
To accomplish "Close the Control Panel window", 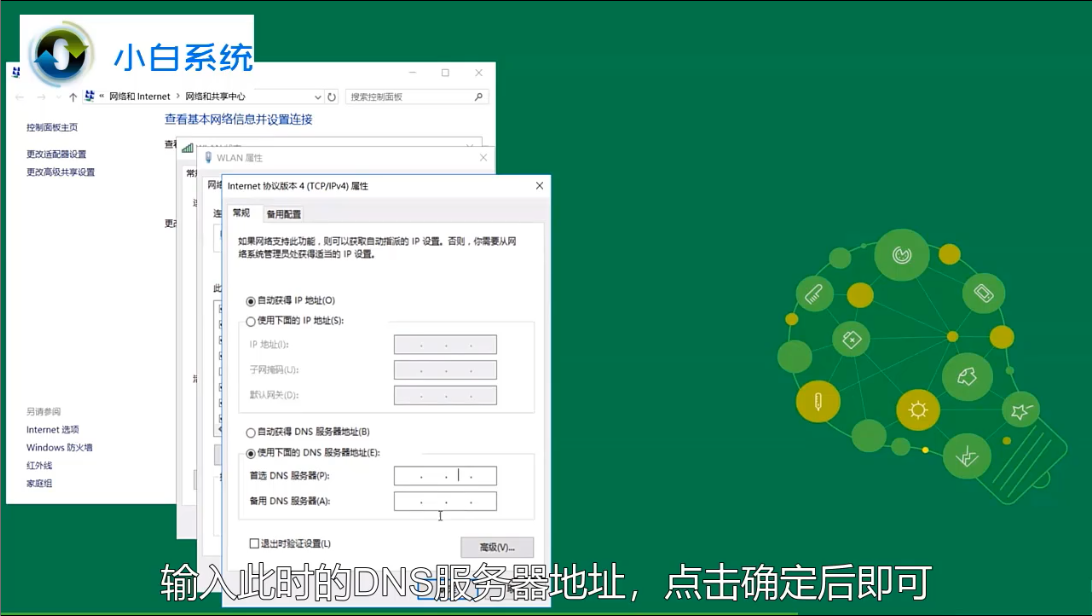I will point(478,72).
